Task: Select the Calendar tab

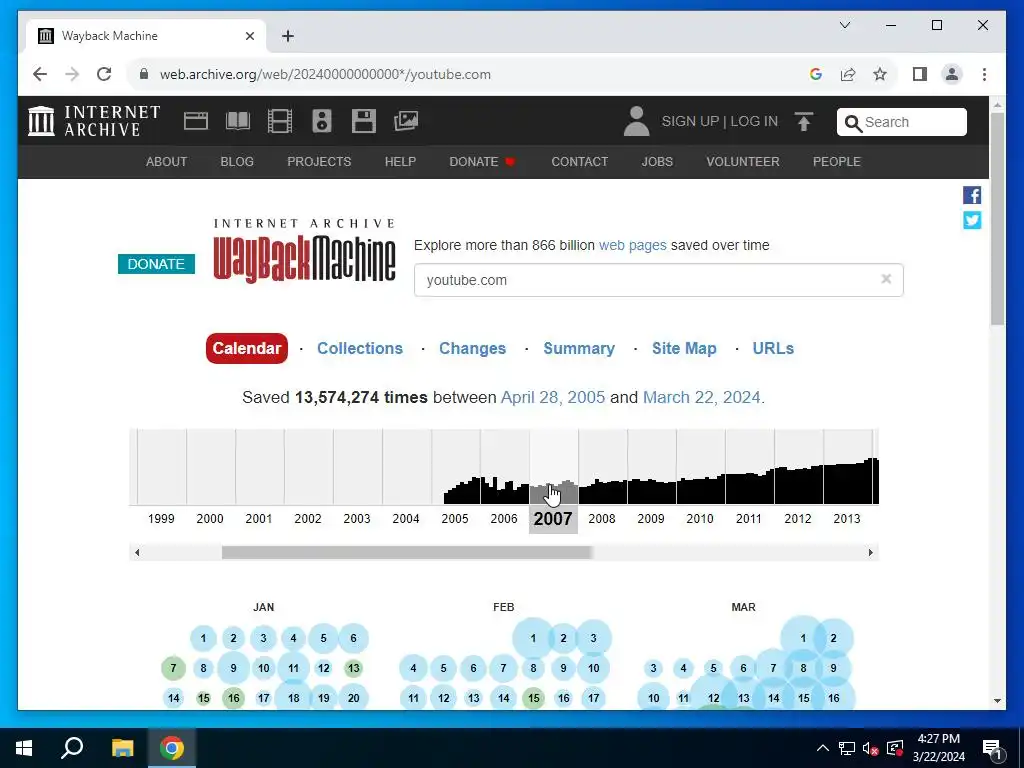Action: click(x=247, y=348)
